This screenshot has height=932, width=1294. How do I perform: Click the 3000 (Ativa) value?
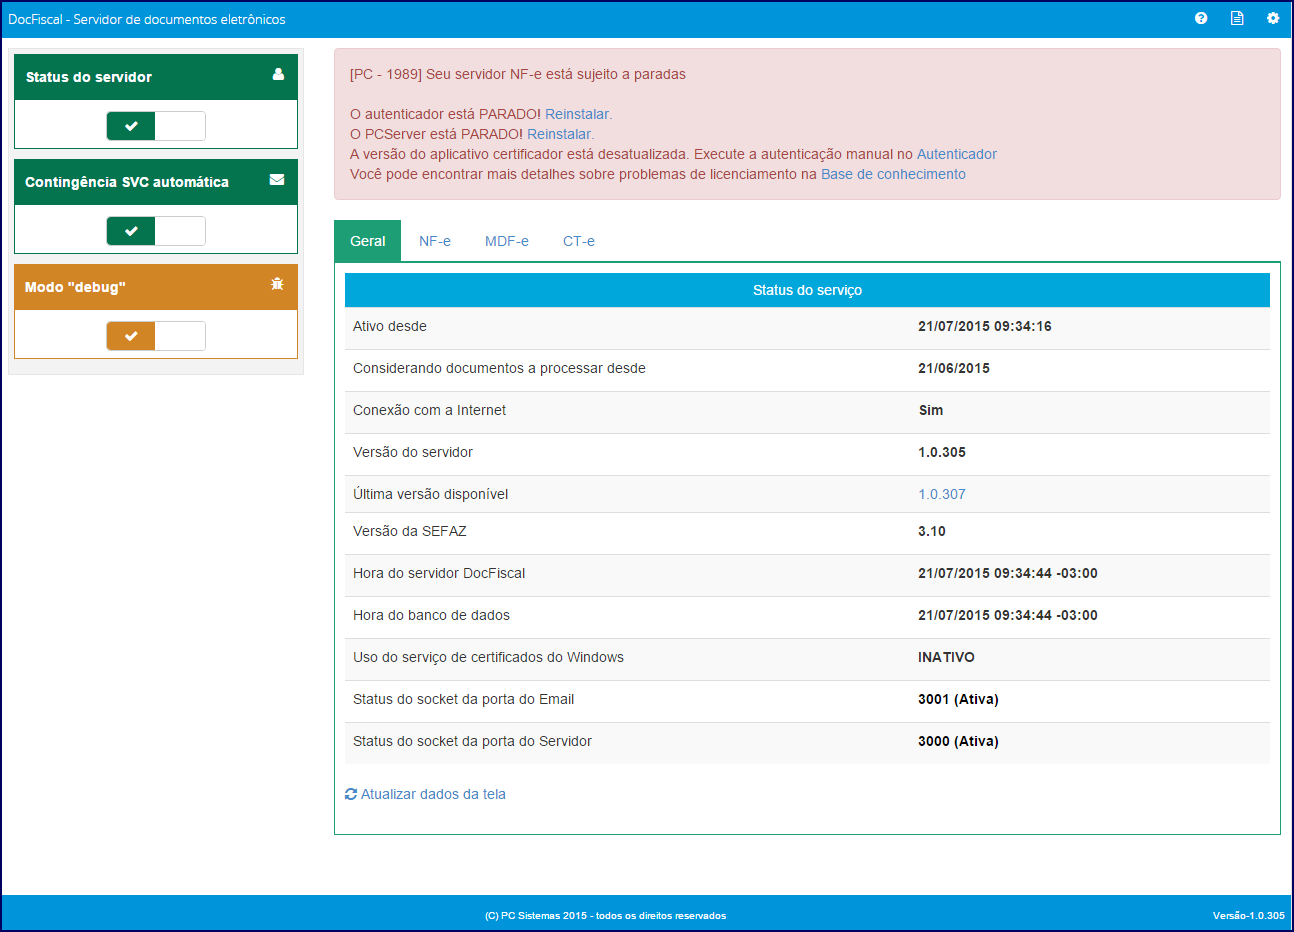pos(958,741)
